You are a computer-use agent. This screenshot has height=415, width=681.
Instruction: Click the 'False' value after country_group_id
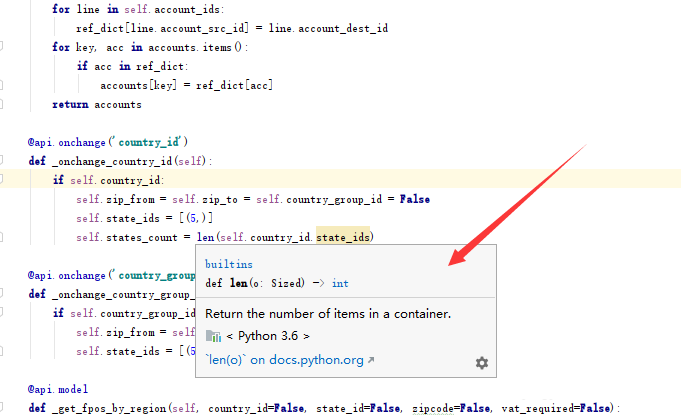[x=415, y=199]
